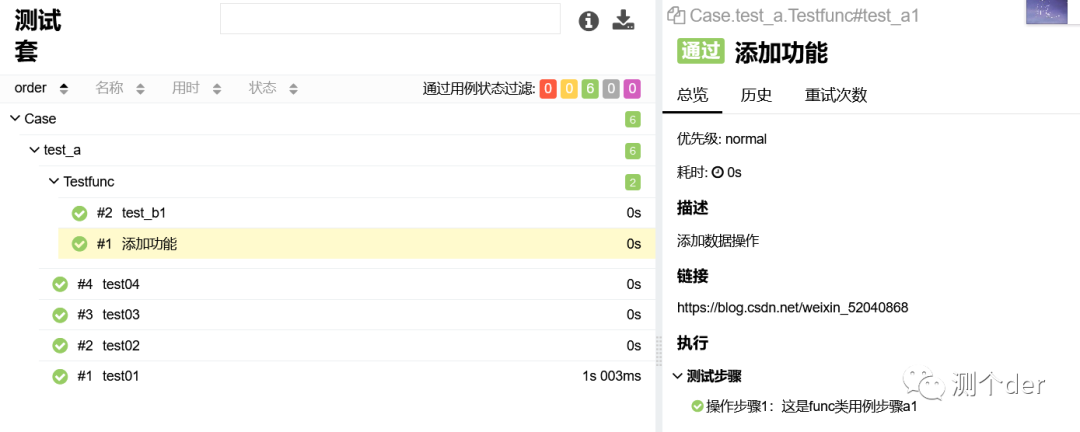Screen dimensions: 1080x432
Task: Toggle the purple unknown status filter
Action: [x=632, y=88]
